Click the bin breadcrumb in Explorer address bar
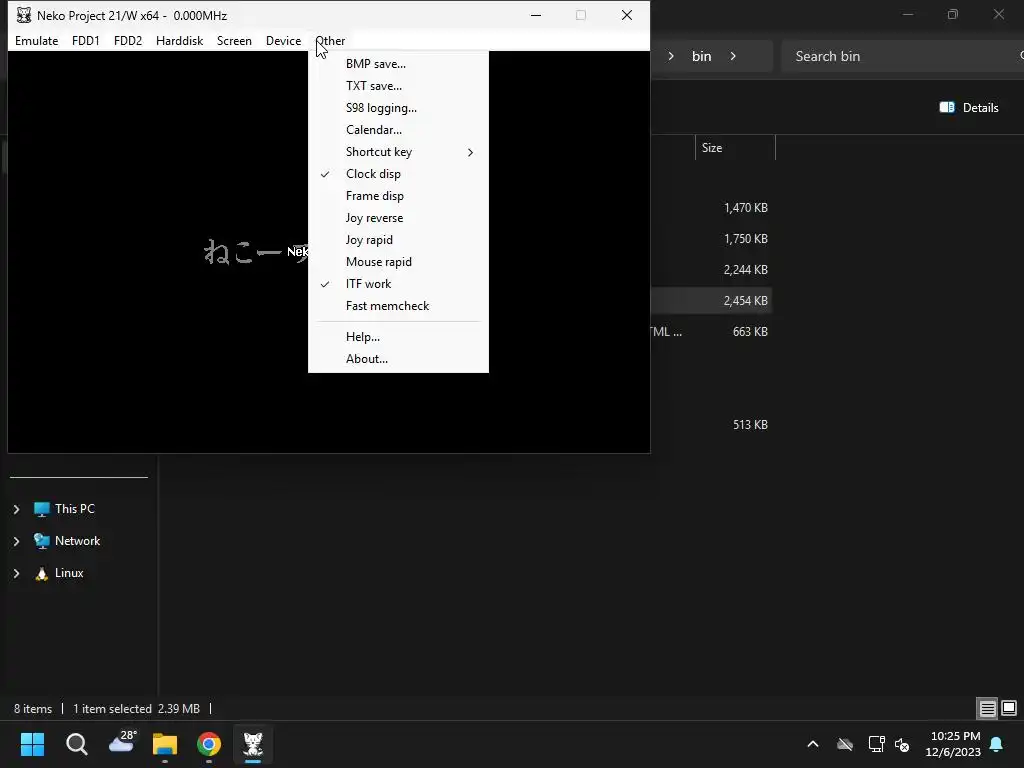The image size is (1024, 768). coord(701,56)
